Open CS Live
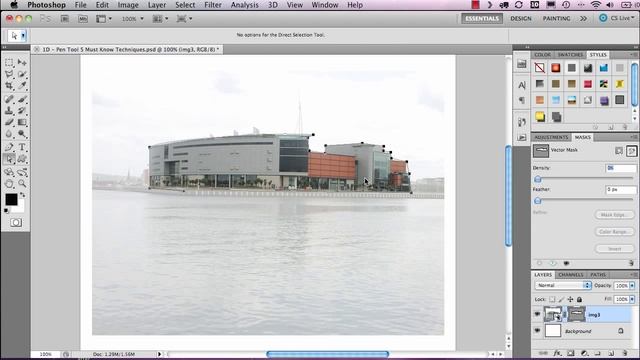This screenshot has height=360, width=640. click(x=616, y=18)
